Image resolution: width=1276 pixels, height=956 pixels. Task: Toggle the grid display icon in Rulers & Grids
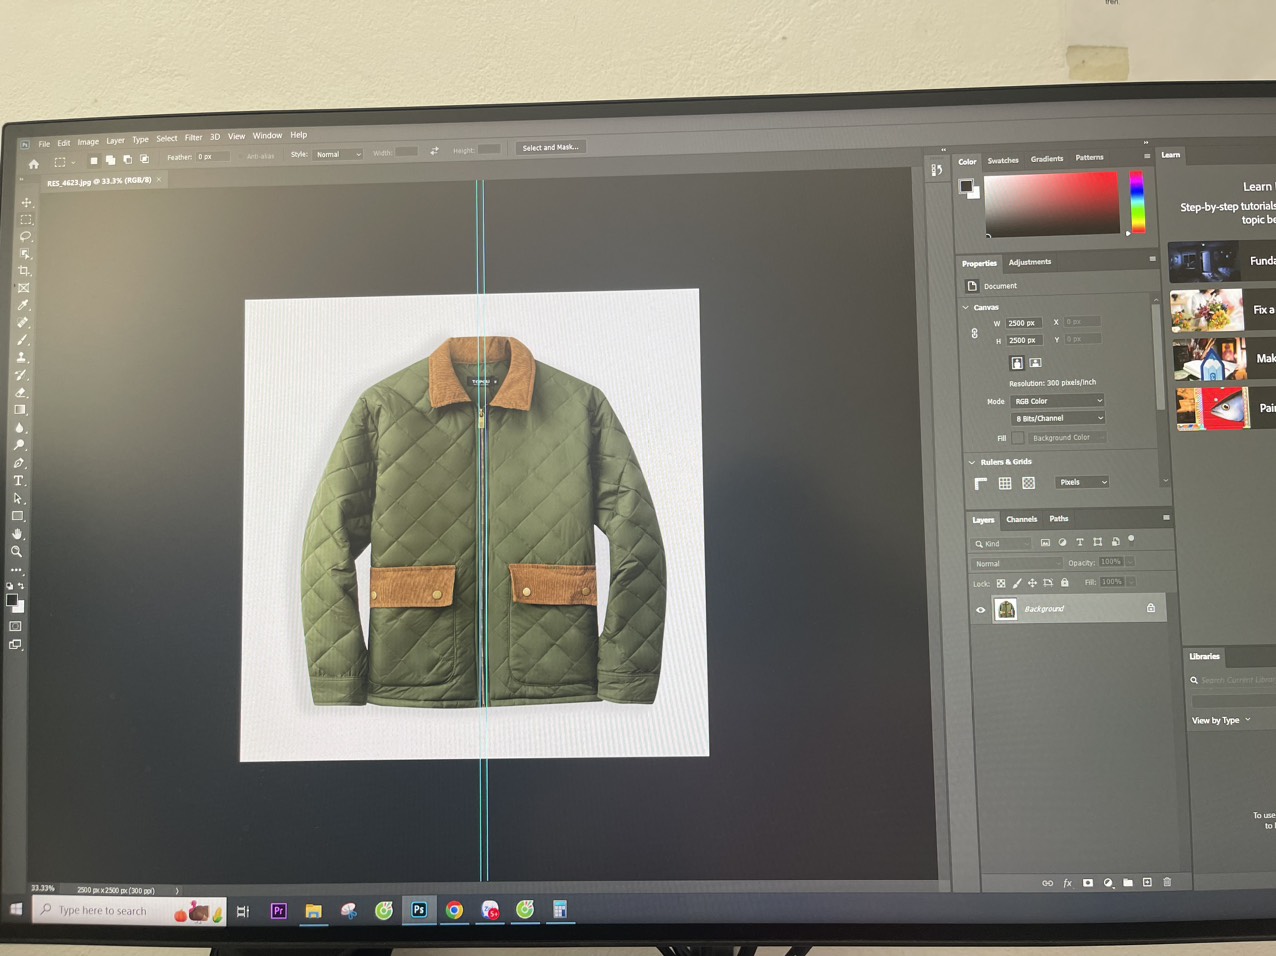pos(1005,483)
